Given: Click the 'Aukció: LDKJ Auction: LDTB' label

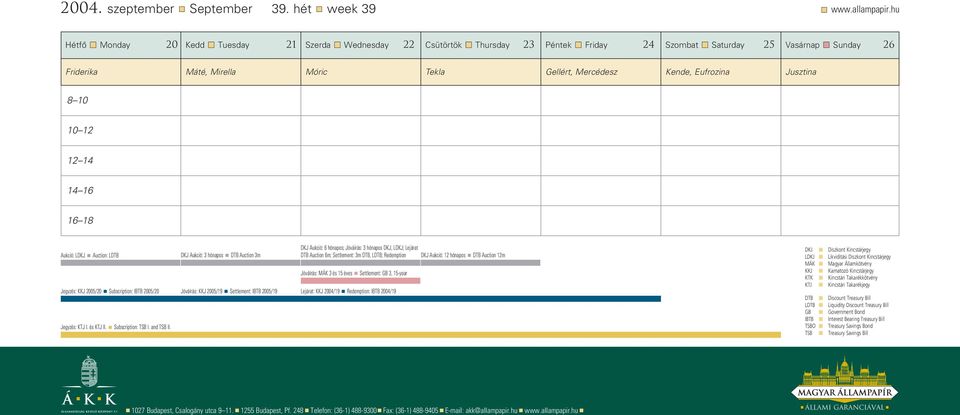Looking at the screenshot, I should click(x=90, y=255).
